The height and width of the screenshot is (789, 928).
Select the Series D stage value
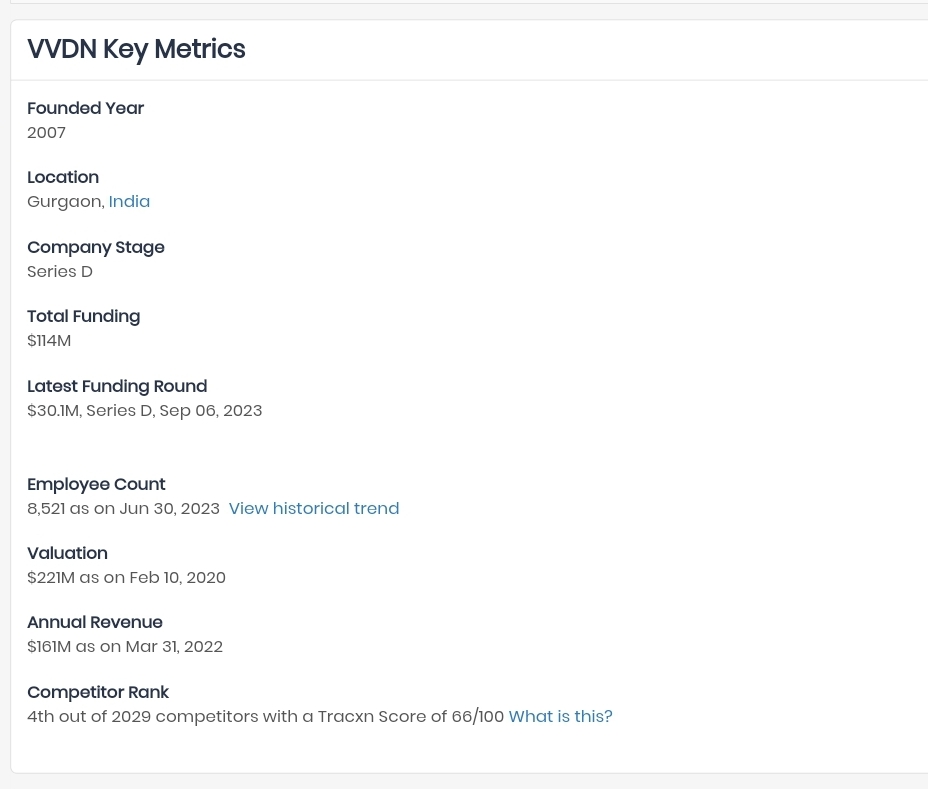60,272
